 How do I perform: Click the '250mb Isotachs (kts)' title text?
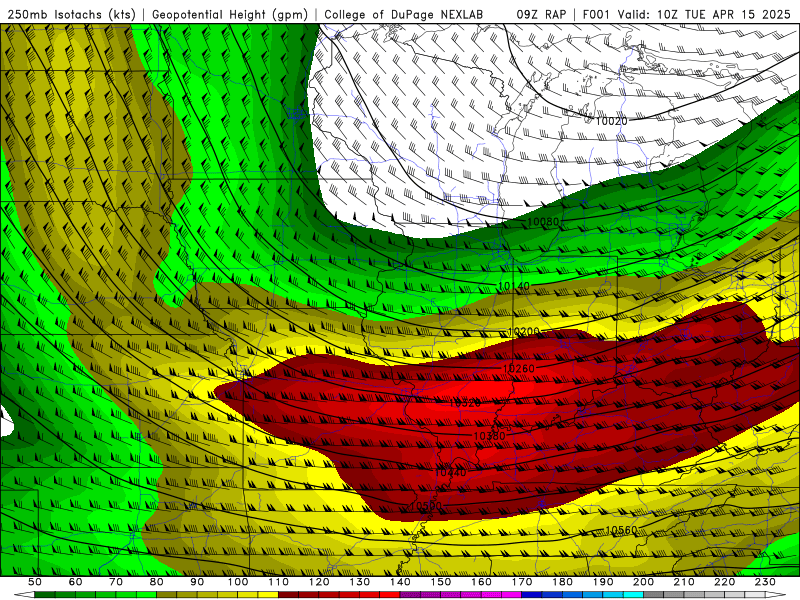pos(72,15)
